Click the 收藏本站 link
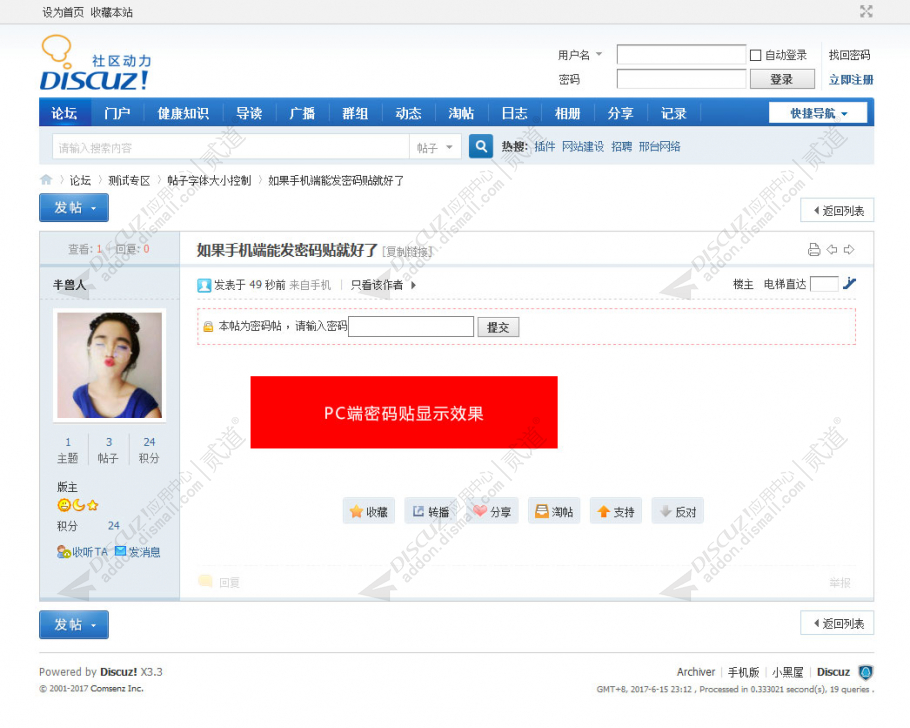This screenshot has width=910, height=728. (x=111, y=12)
